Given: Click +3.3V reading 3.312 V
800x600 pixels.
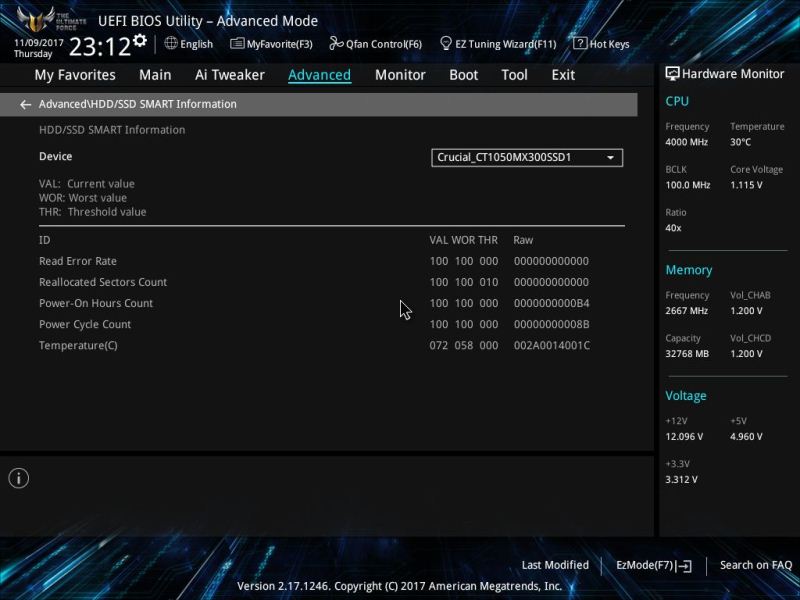Looking at the screenshot, I should pos(682,480).
